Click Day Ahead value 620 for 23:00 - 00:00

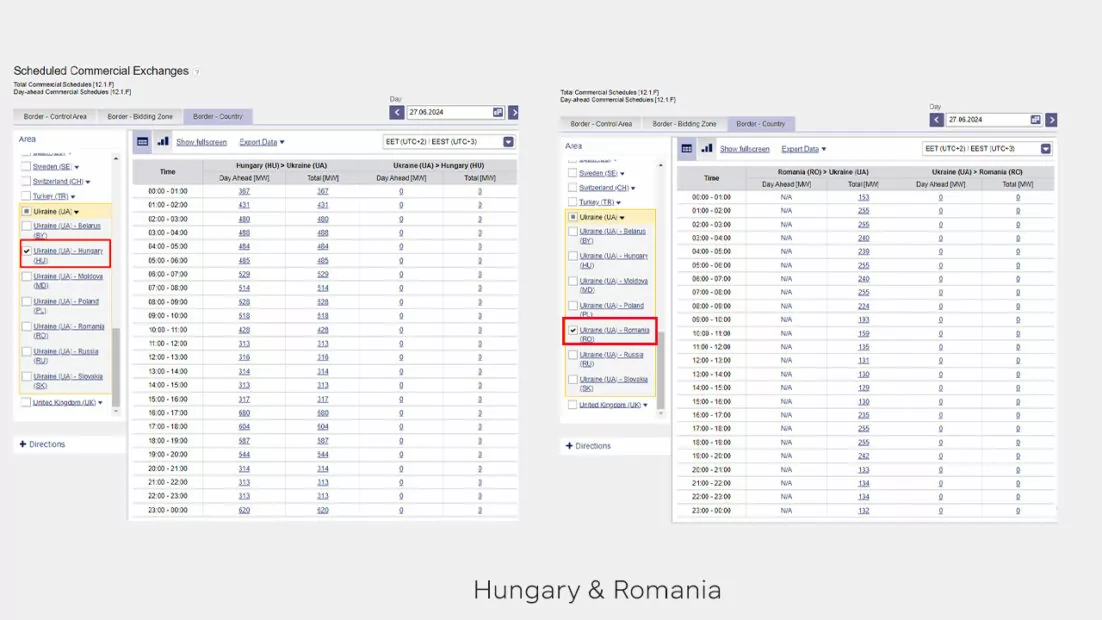pyautogui.click(x=244, y=510)
